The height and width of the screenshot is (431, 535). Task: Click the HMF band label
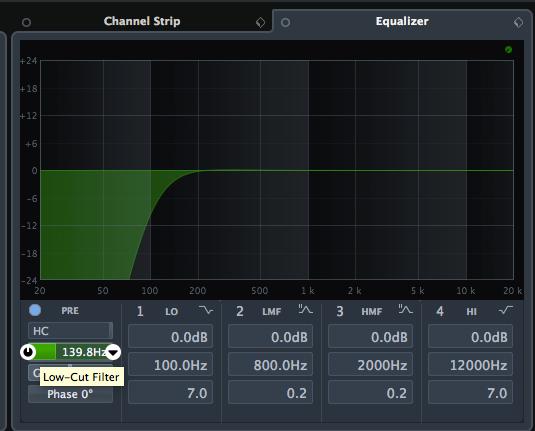pos(372,312)
